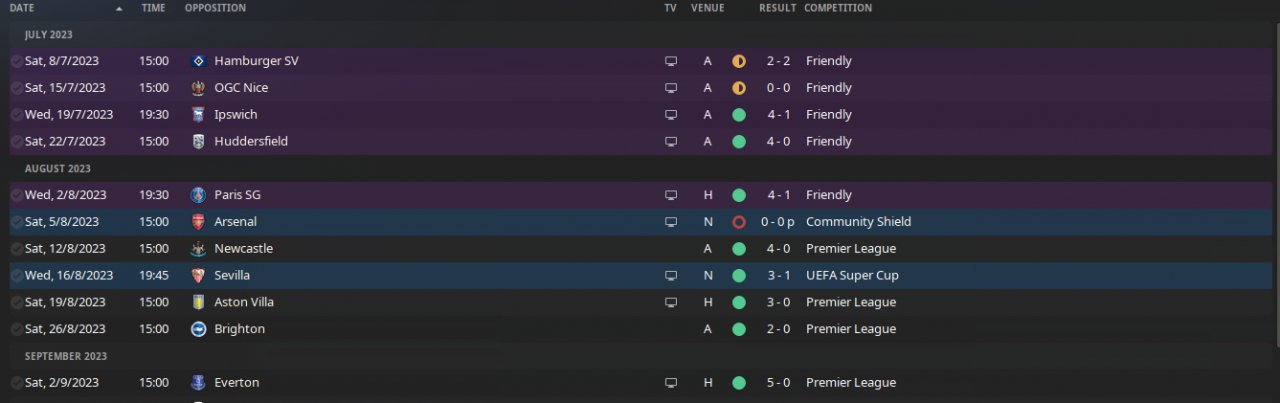
Task: Open the 3 - 1 UEFA Super Cup result
Action: pos(777,275)
